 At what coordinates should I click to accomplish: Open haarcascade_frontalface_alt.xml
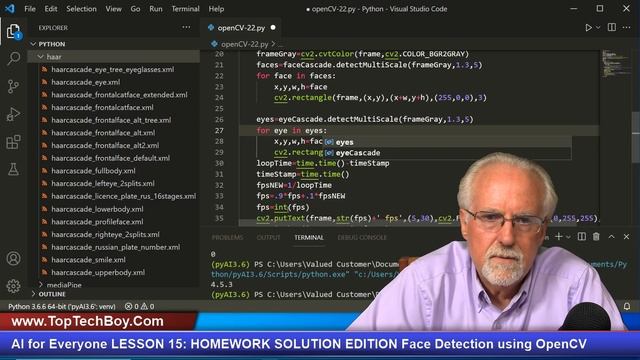pos(103,133)
